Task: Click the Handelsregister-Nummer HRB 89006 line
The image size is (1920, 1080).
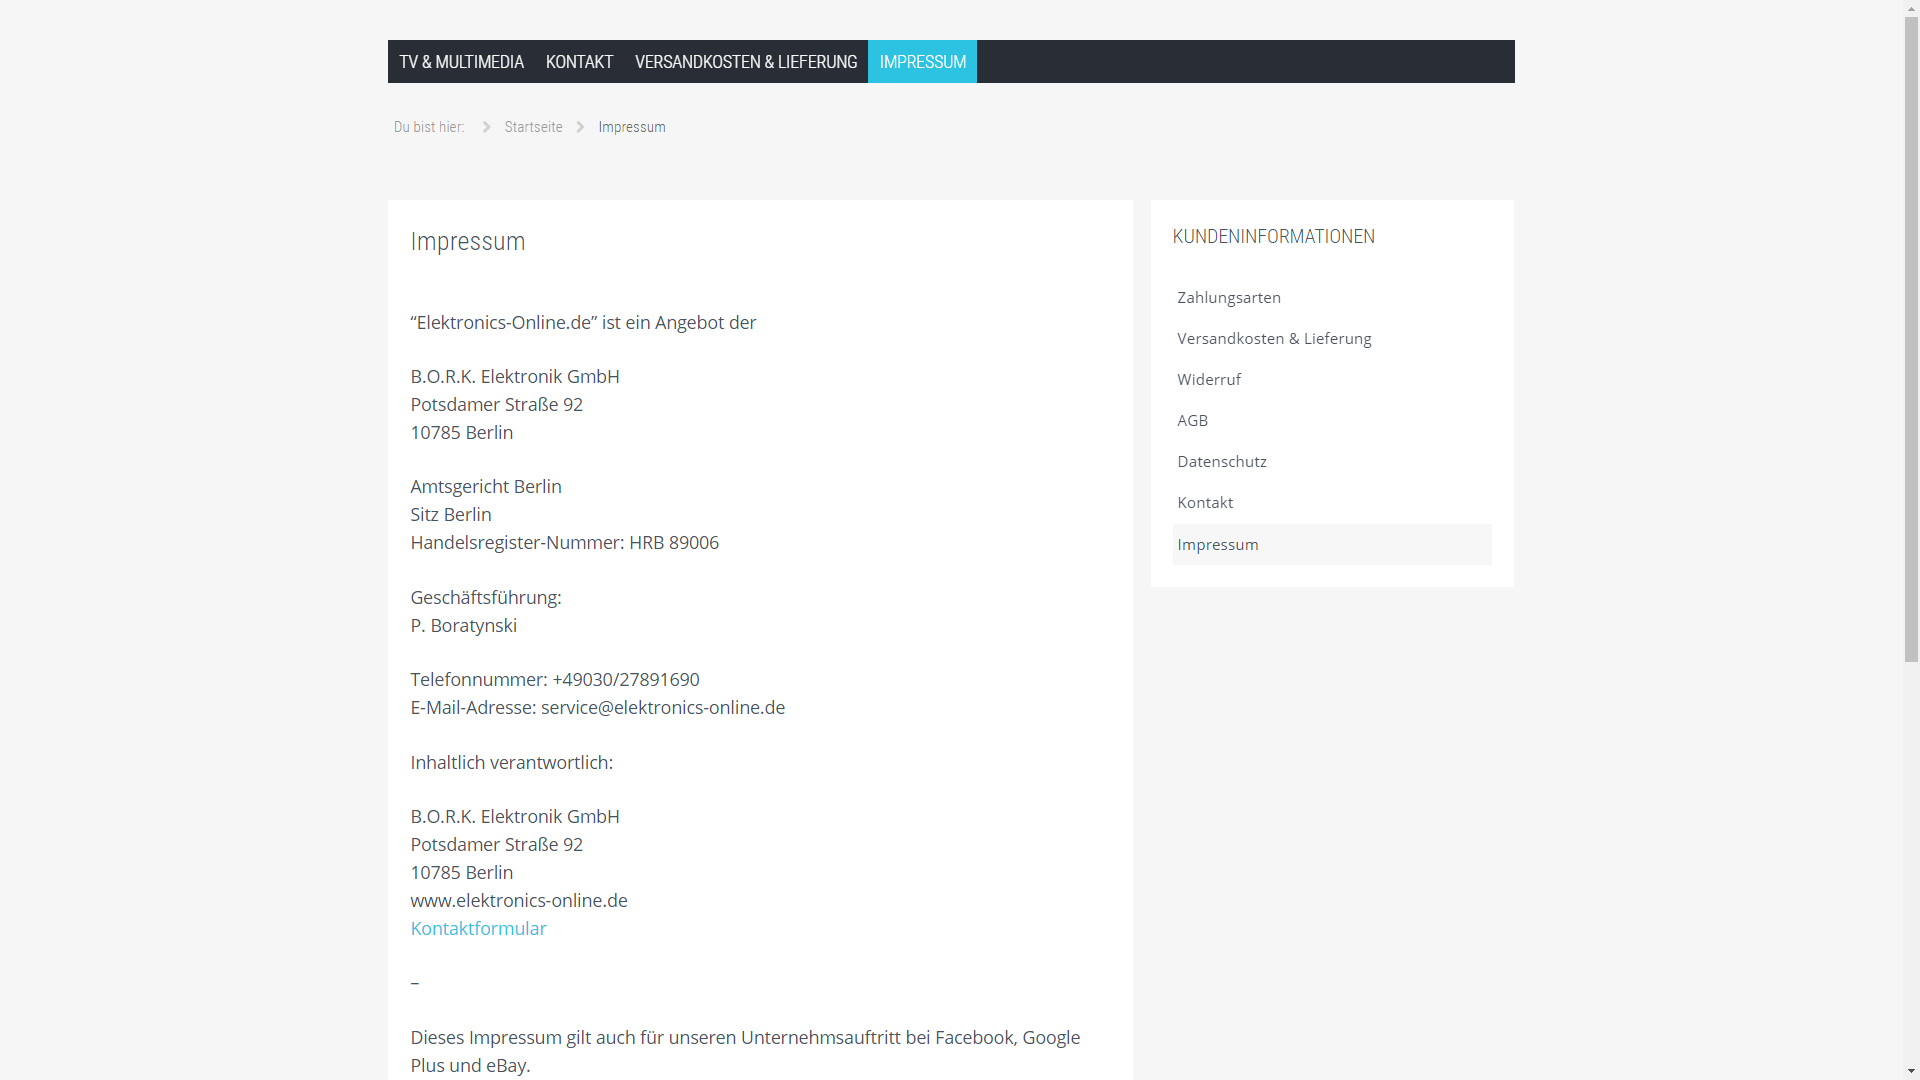Action: coord(564,542)
